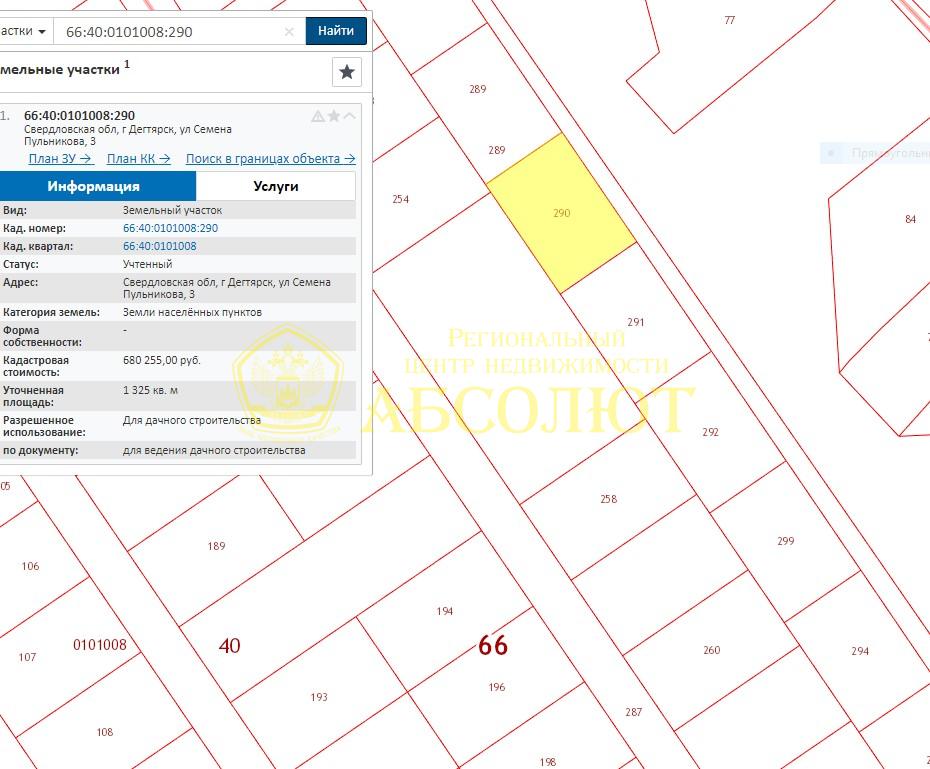Viewport: 930px width, 769px height.
Task: Click the warning triangle icon on result 1
Action: tap(318, 116)
